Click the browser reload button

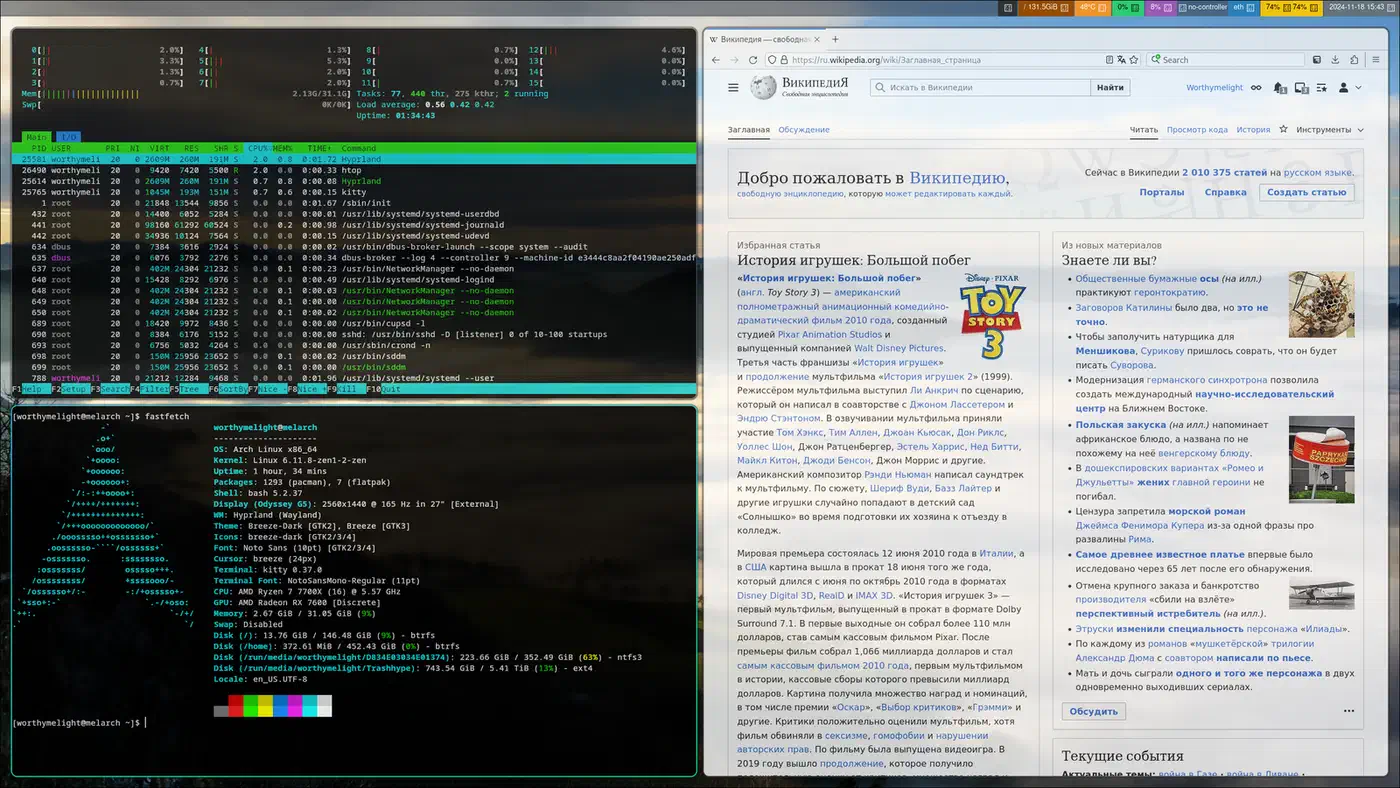tap(753, 60)
